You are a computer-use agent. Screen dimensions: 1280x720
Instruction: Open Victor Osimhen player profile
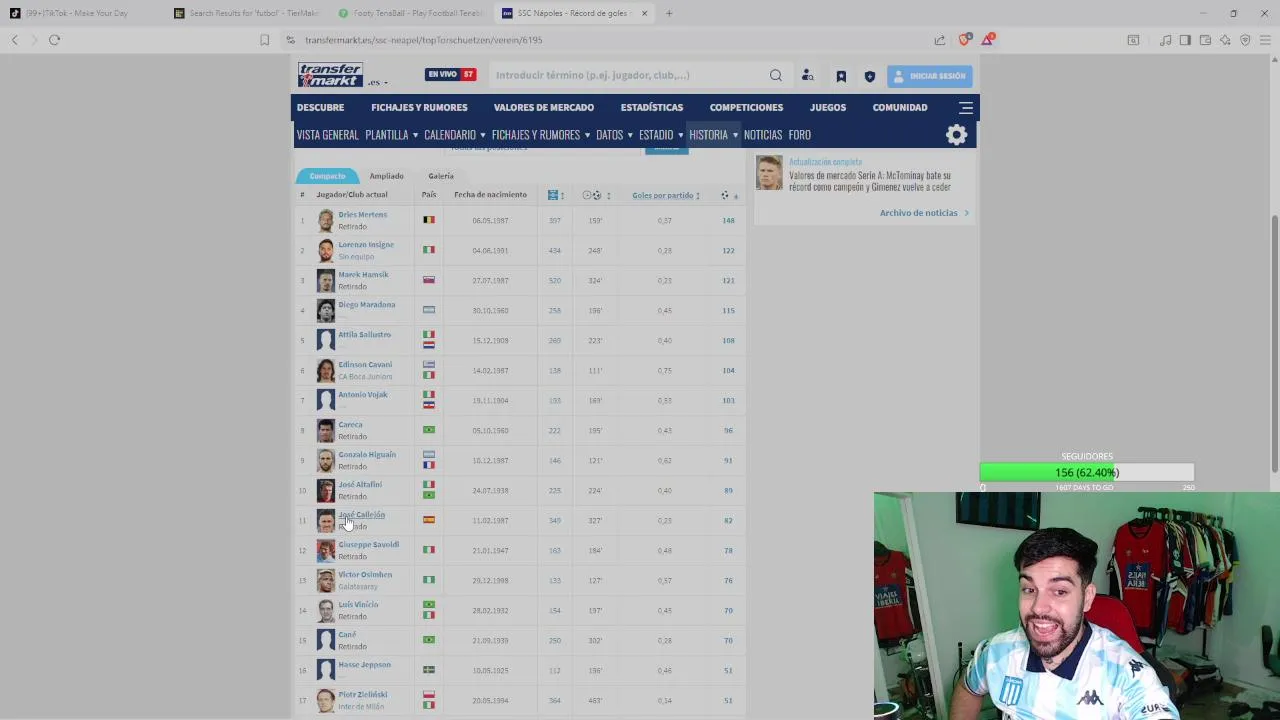pos(365,575)
